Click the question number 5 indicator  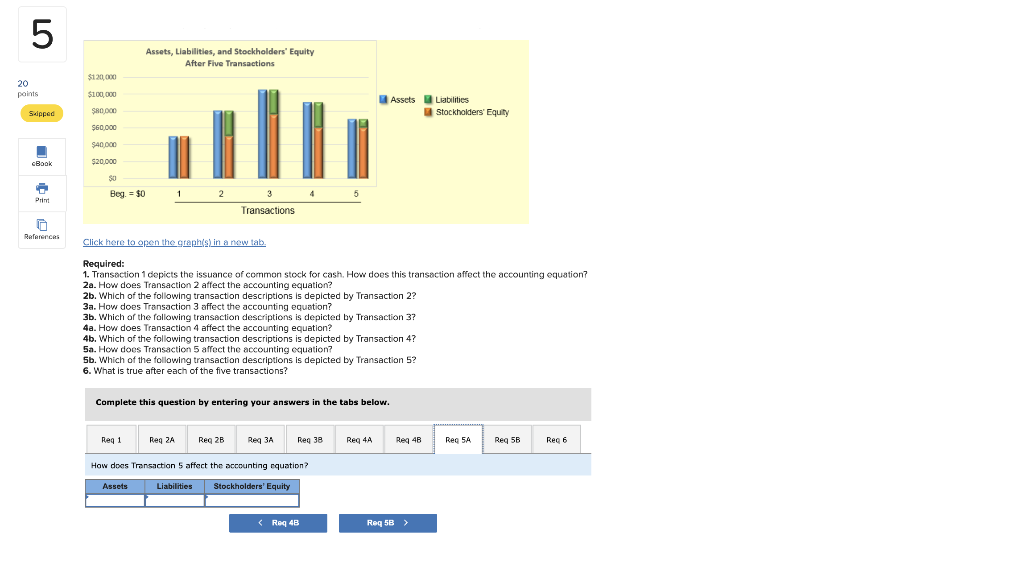(40, 33)
